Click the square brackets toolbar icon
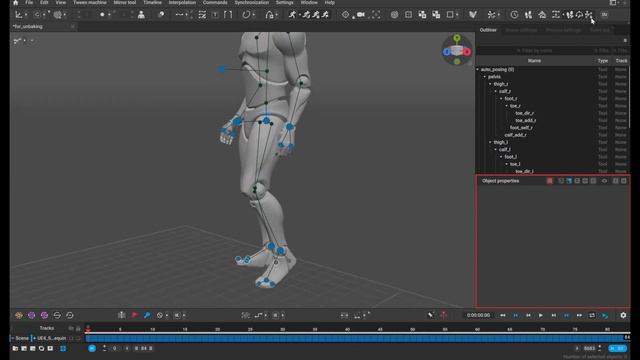 [228, 15]
